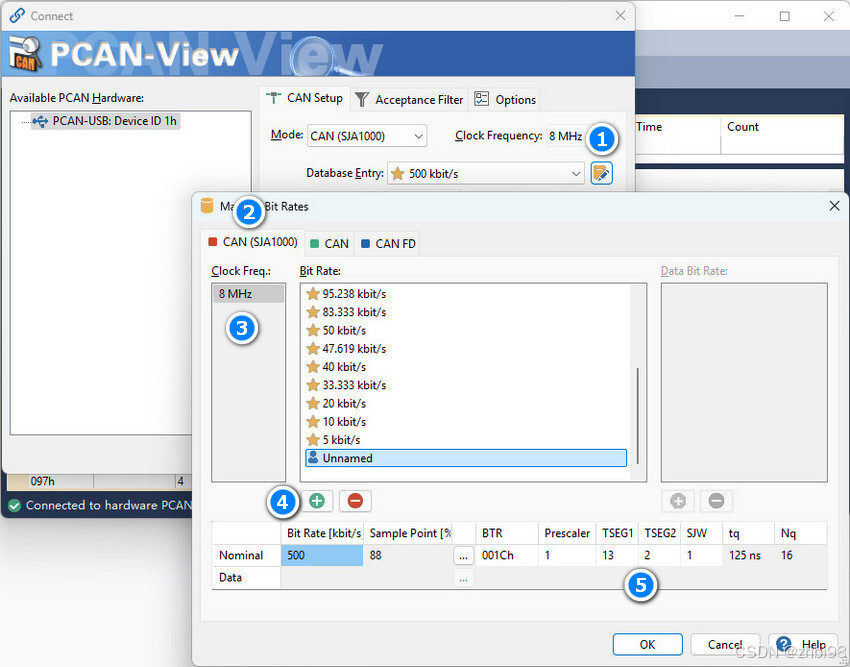850x667 pixels.
Task: Click the red remove bit rate button
Action: [x=355, y=501]
